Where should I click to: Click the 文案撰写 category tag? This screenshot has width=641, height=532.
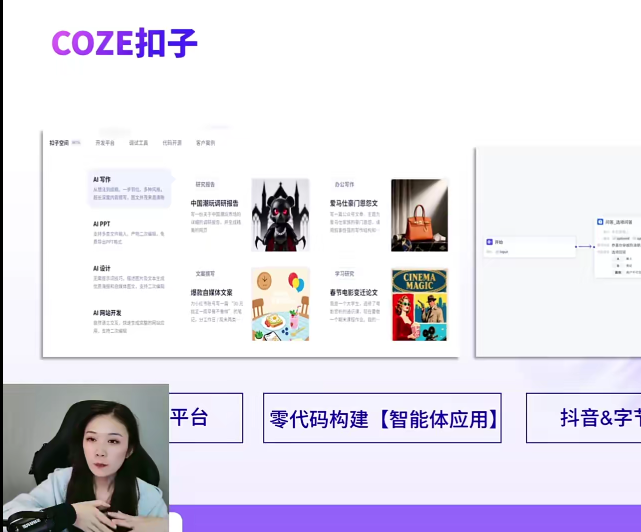pos(205,274)
